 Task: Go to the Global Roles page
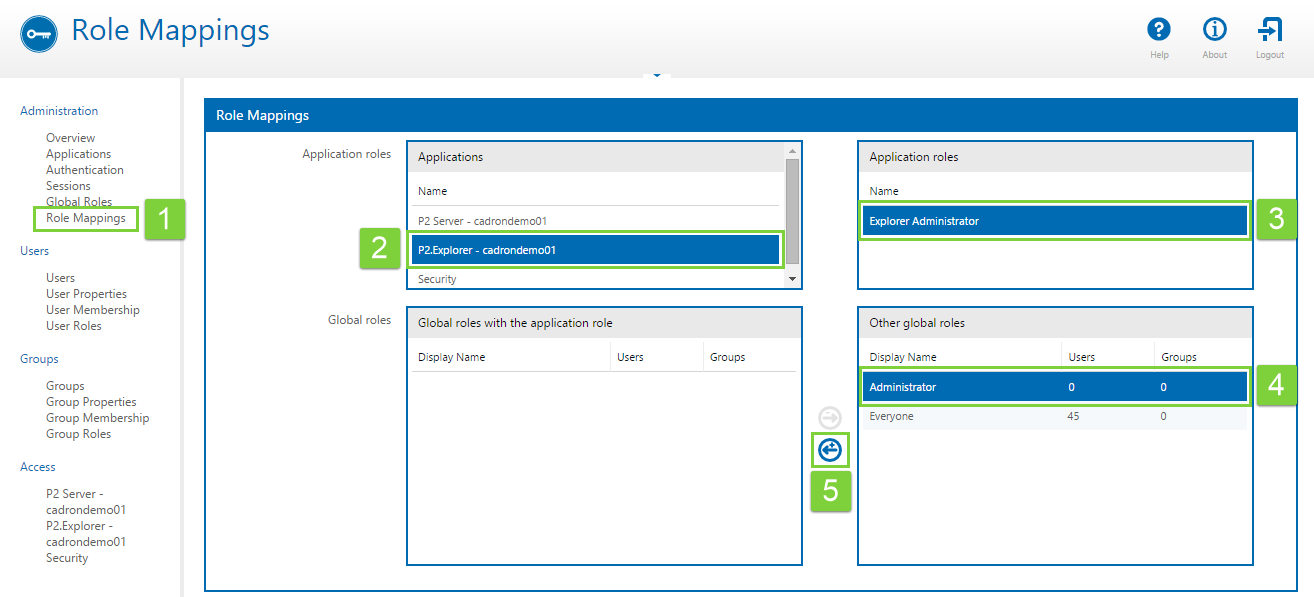79,202
